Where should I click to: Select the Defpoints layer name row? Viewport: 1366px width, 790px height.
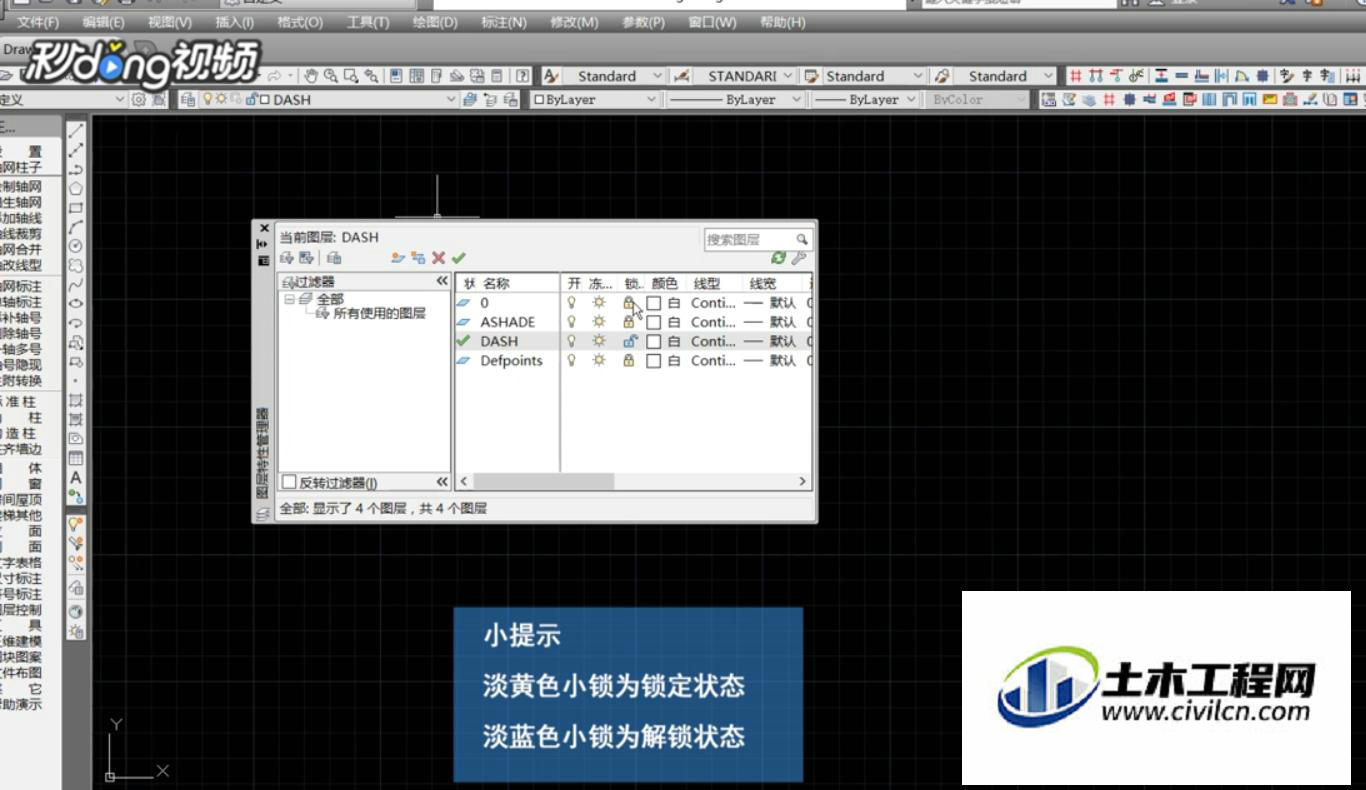(511, 360)
